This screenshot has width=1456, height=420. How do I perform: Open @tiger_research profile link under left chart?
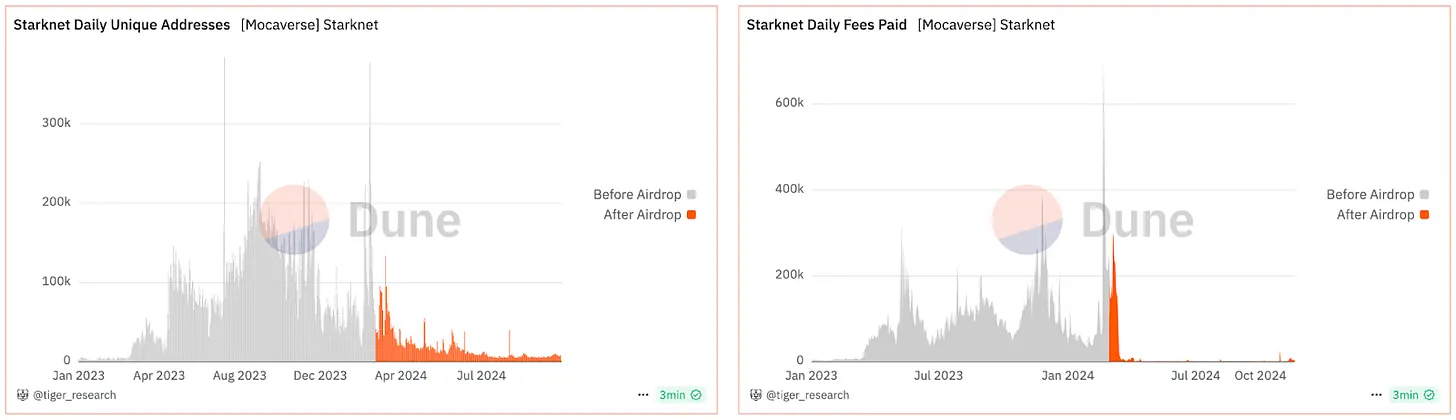73,395
